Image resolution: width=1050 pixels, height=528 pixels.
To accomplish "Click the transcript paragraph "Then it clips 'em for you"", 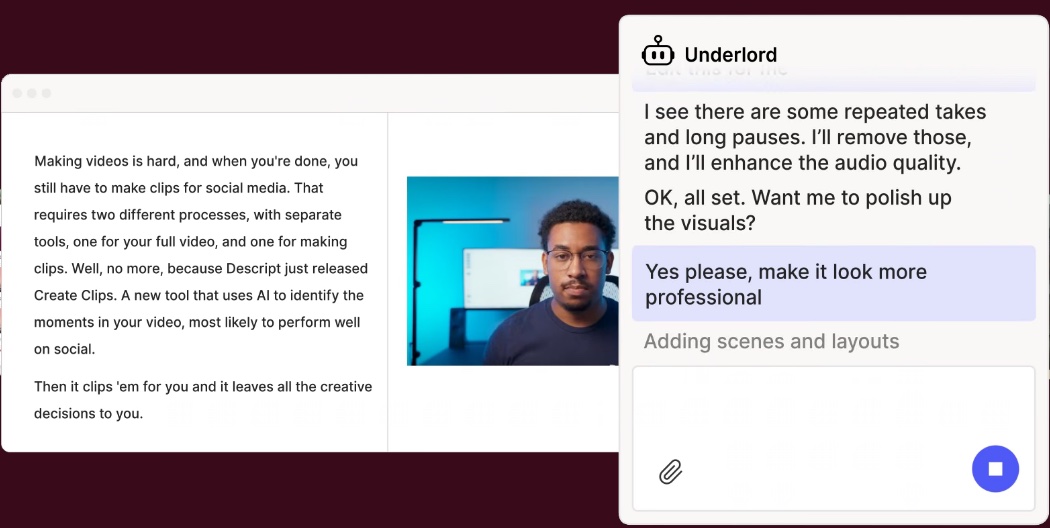I will [203, 400].
